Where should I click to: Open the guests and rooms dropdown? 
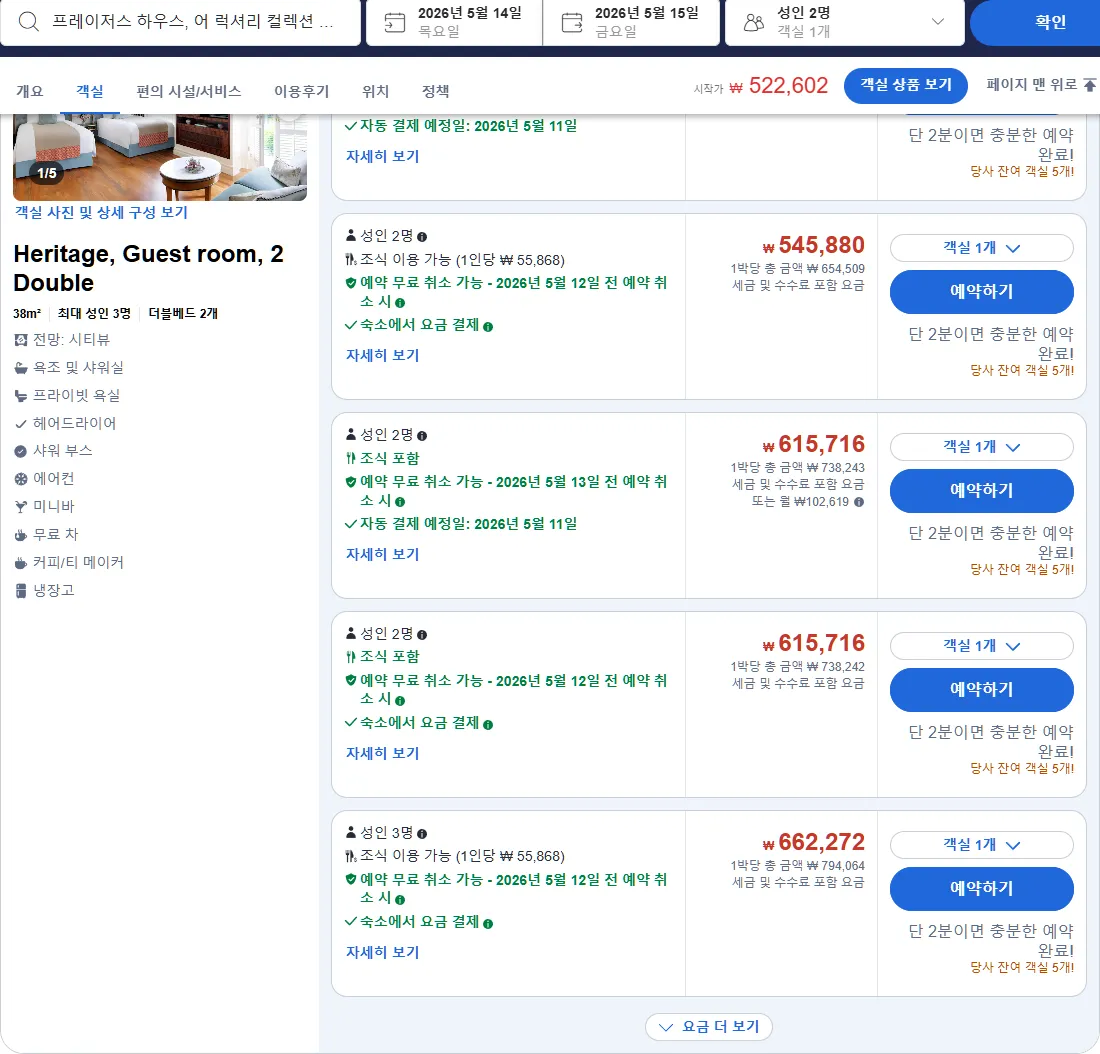click(x=845, y=22)
